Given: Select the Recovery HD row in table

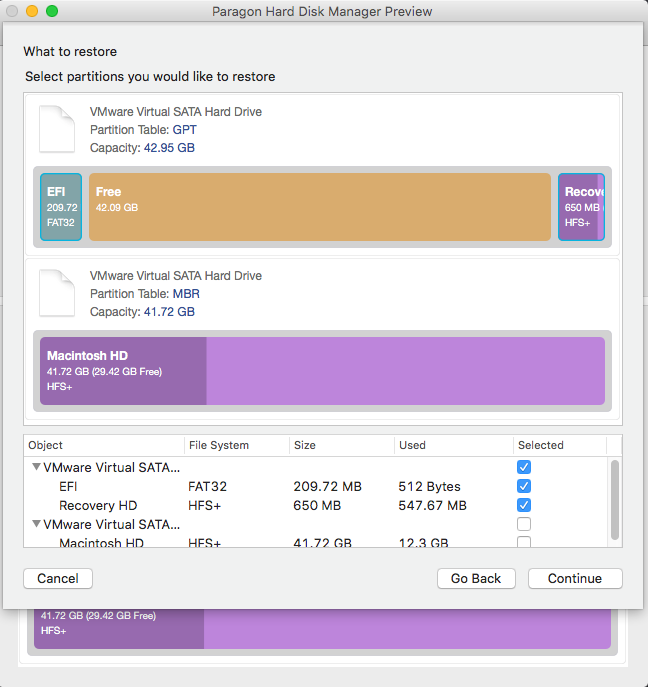Looking at the screenshot, I should tap(315, 505).
